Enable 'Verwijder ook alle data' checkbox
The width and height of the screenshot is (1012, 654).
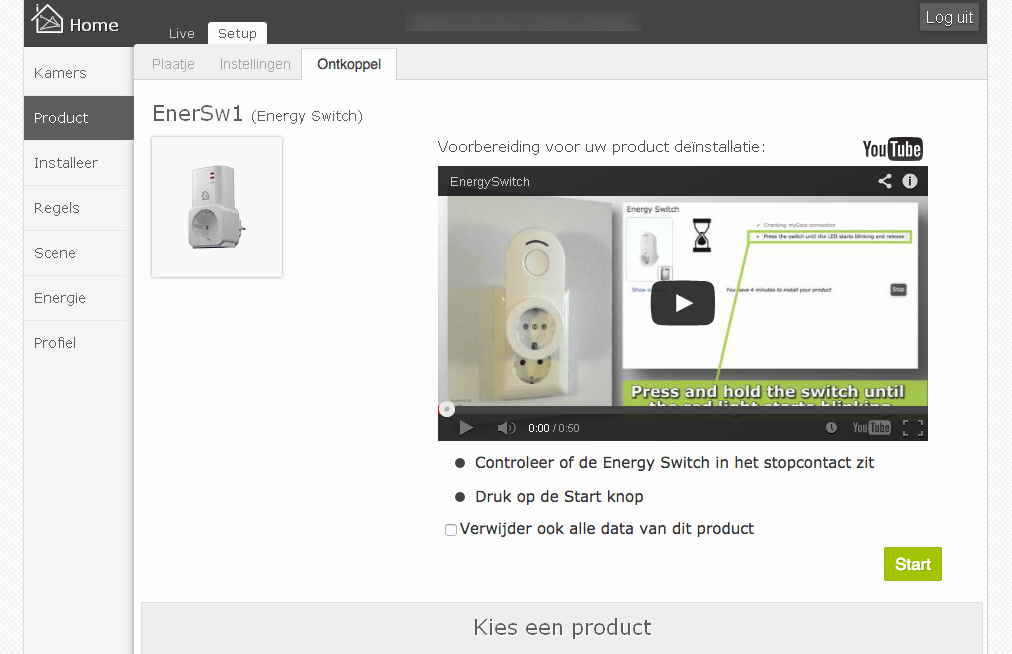click(450, 530)
